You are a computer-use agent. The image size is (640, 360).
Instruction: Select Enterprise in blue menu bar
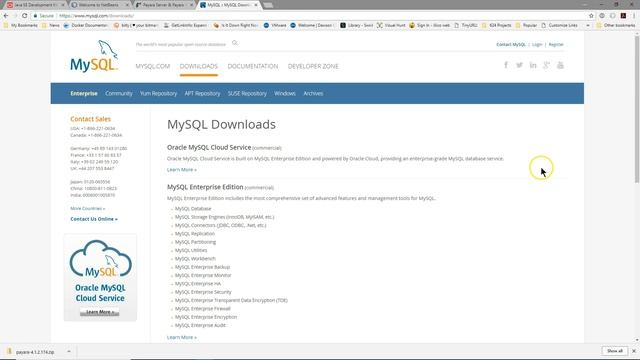click(84, 93)
